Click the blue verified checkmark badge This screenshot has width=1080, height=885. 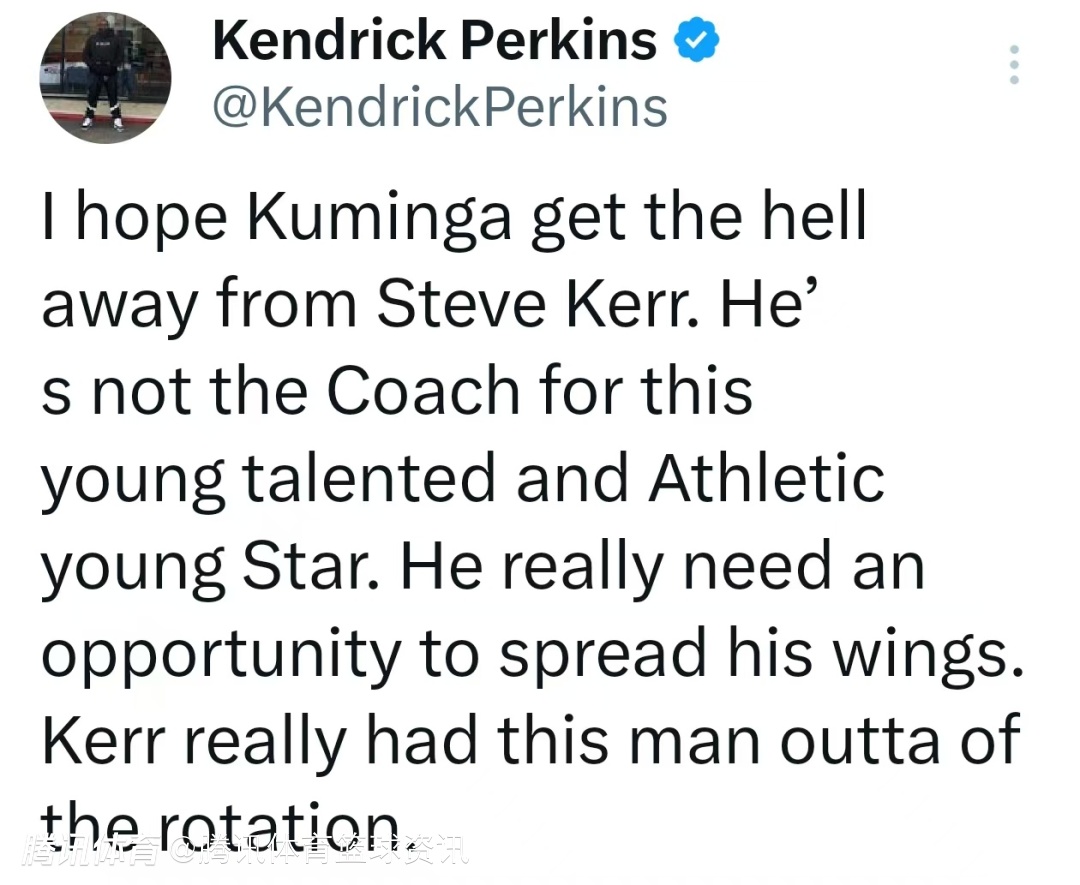click(696, 41)
